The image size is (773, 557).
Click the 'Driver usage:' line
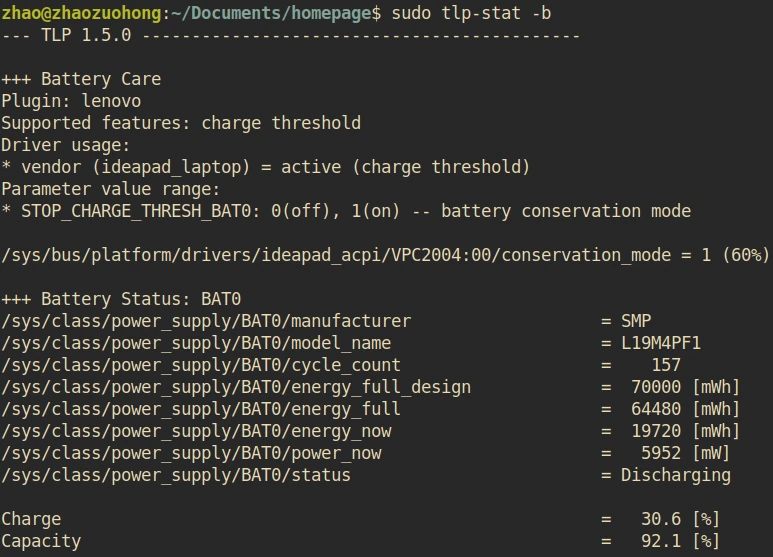(x=65, y=145)
